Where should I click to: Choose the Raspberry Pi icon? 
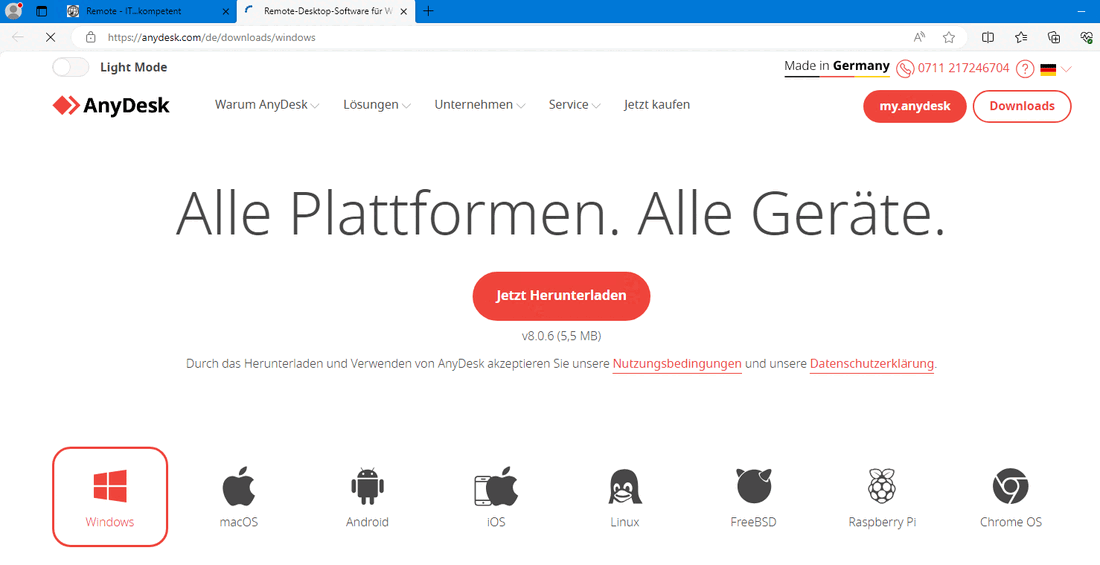881,488
